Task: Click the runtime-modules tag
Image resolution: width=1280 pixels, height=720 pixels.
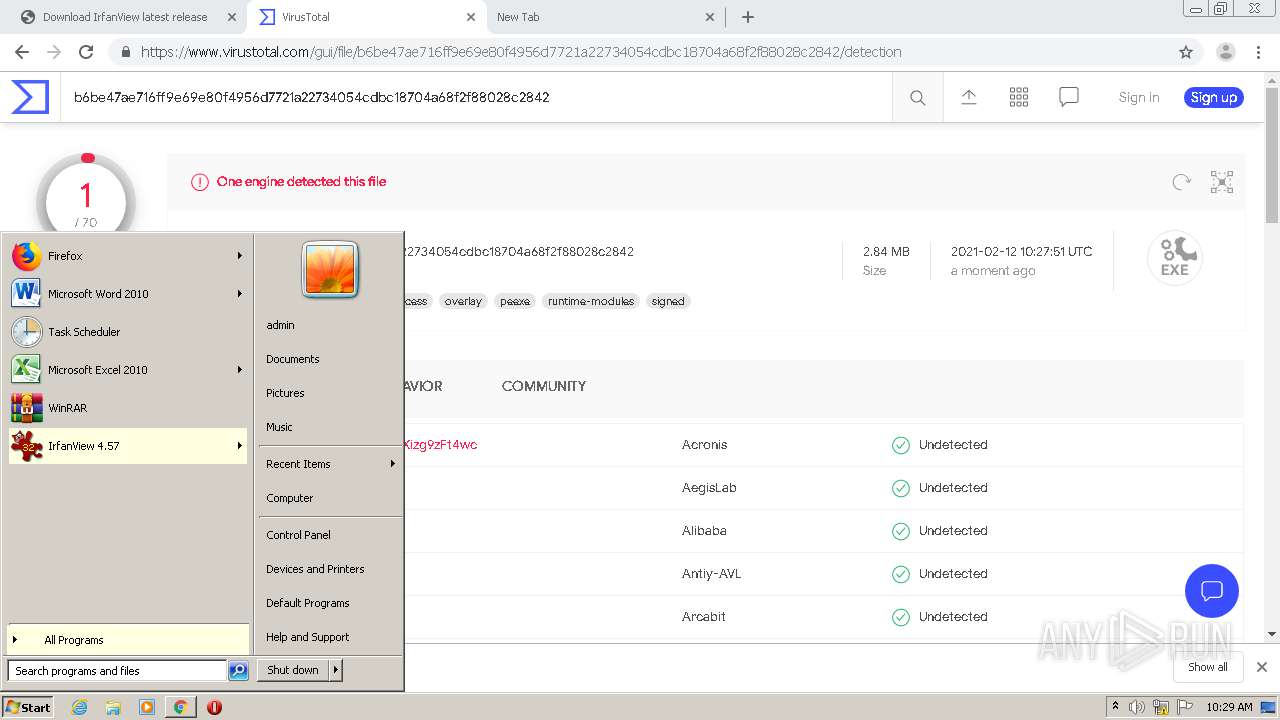Action: tap(591, 301)
